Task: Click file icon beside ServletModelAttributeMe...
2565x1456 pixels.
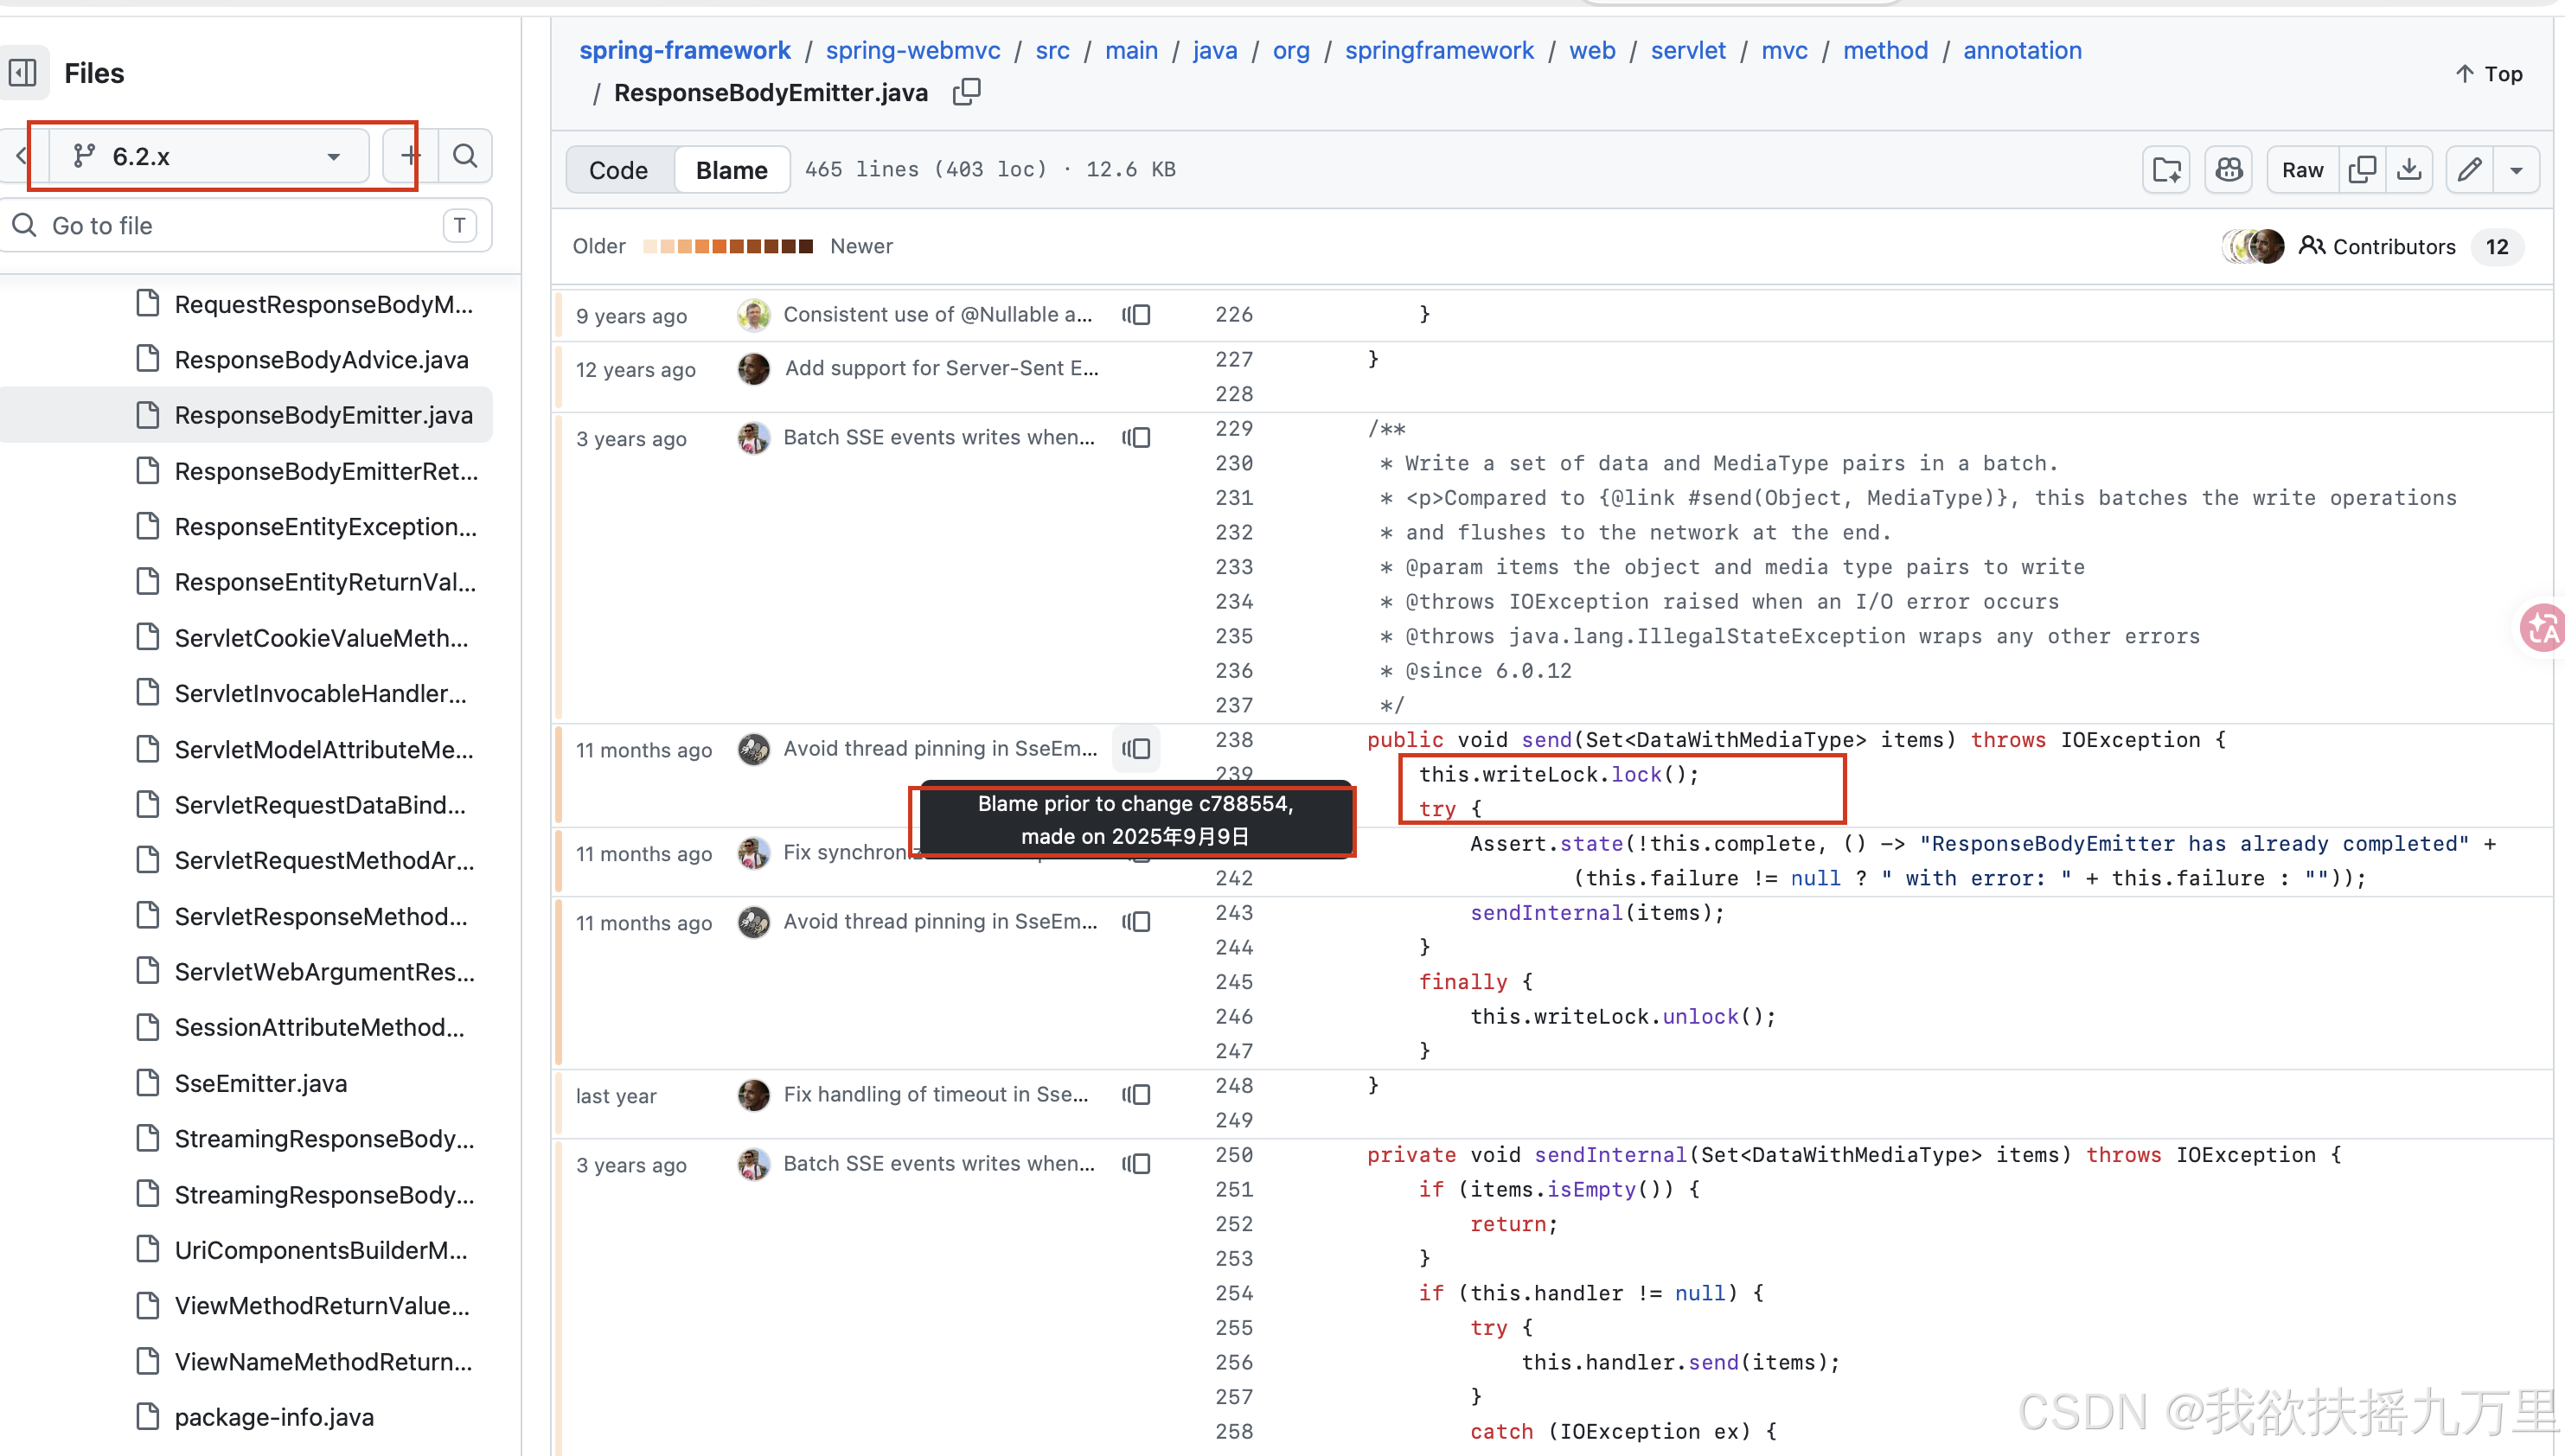Action: point(148,749)
